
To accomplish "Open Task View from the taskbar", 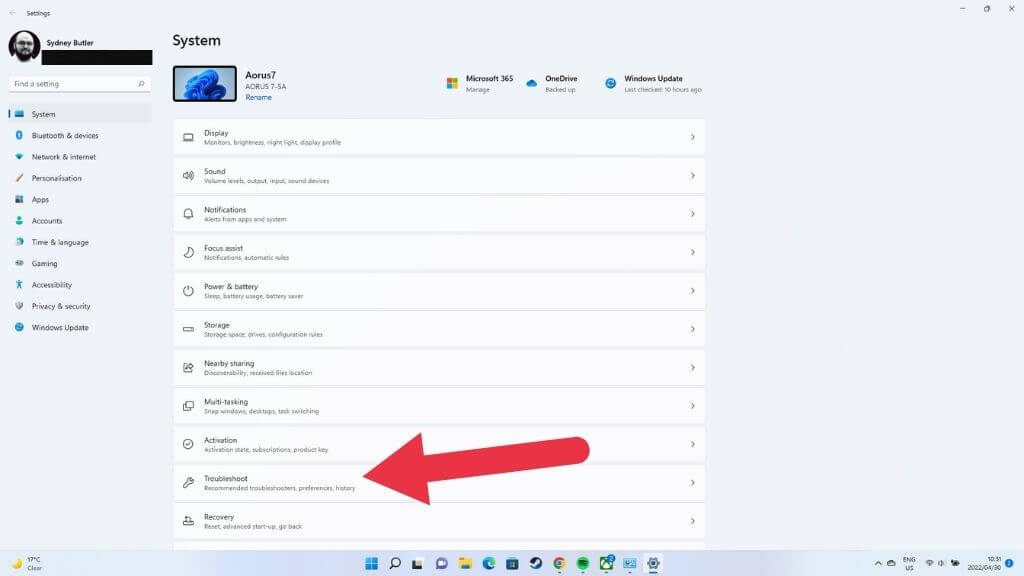I will coord(418,563).
